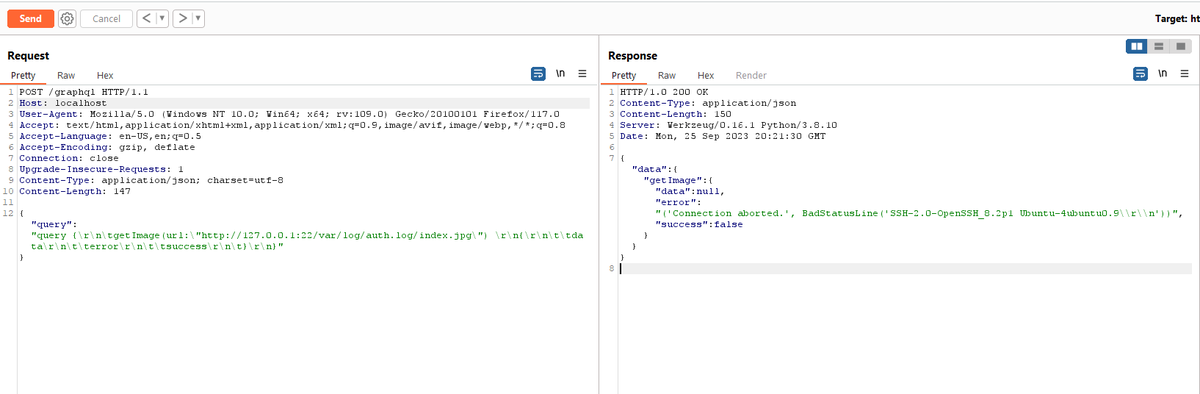Click the Accept-Language: en-US header
The image size is (1200, 394).
pyautogui.click(x=110, y=136)
